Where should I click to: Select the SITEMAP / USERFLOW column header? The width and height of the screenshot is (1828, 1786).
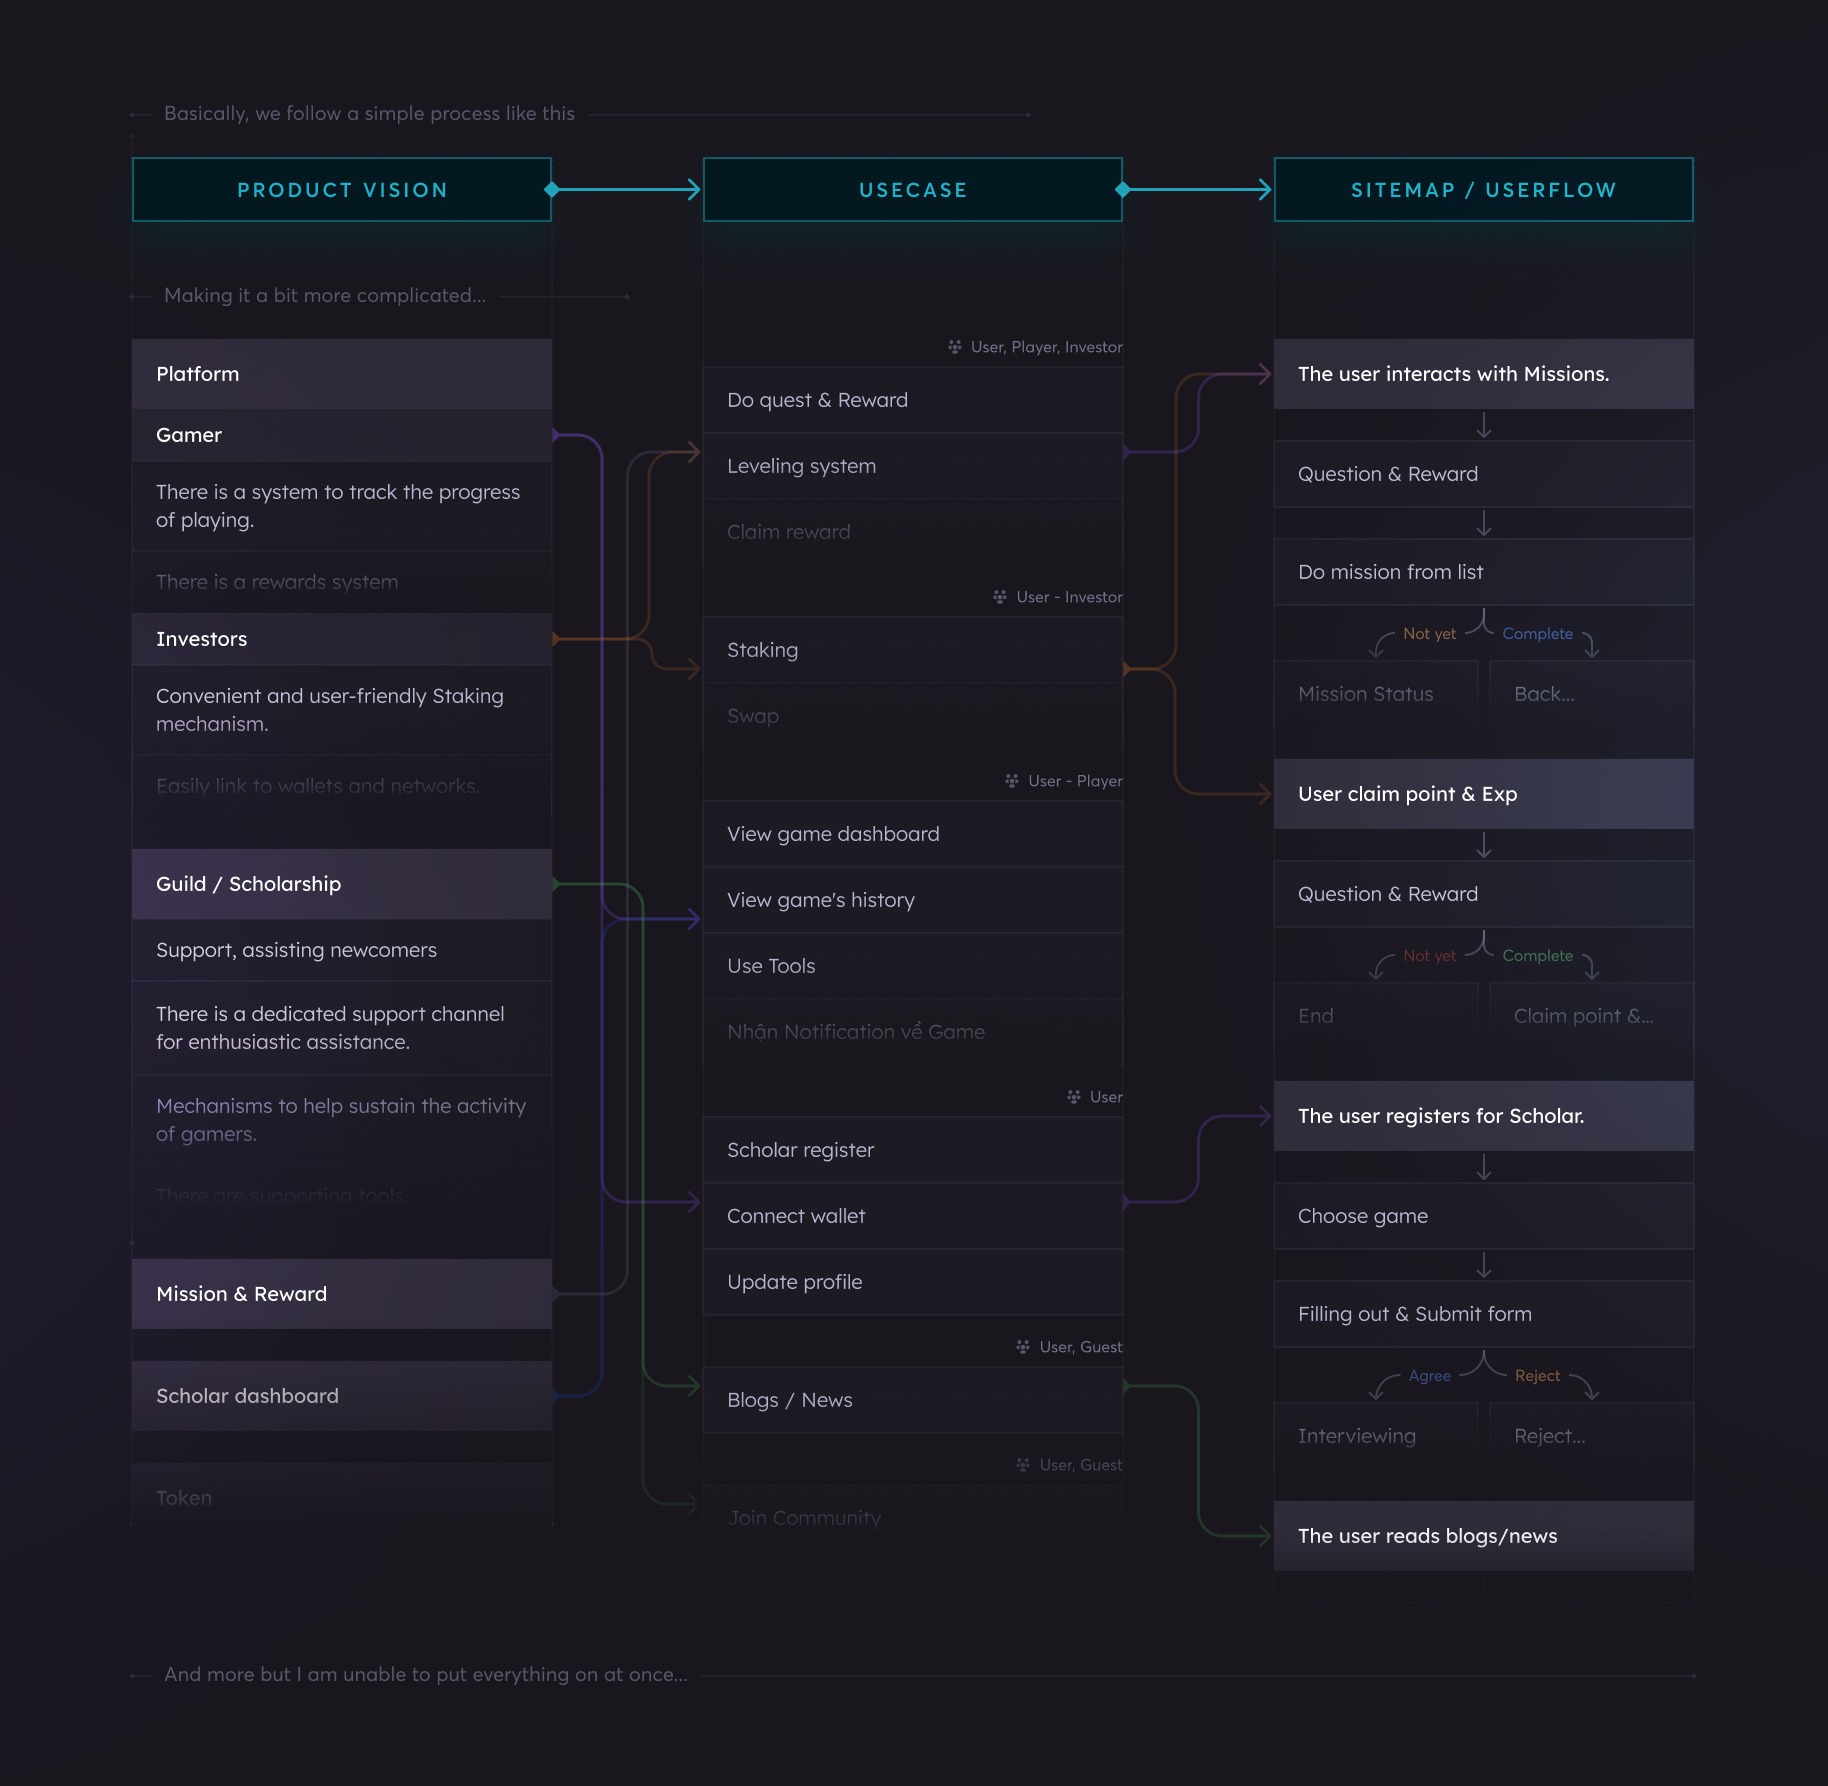(x=1483, y=189)
